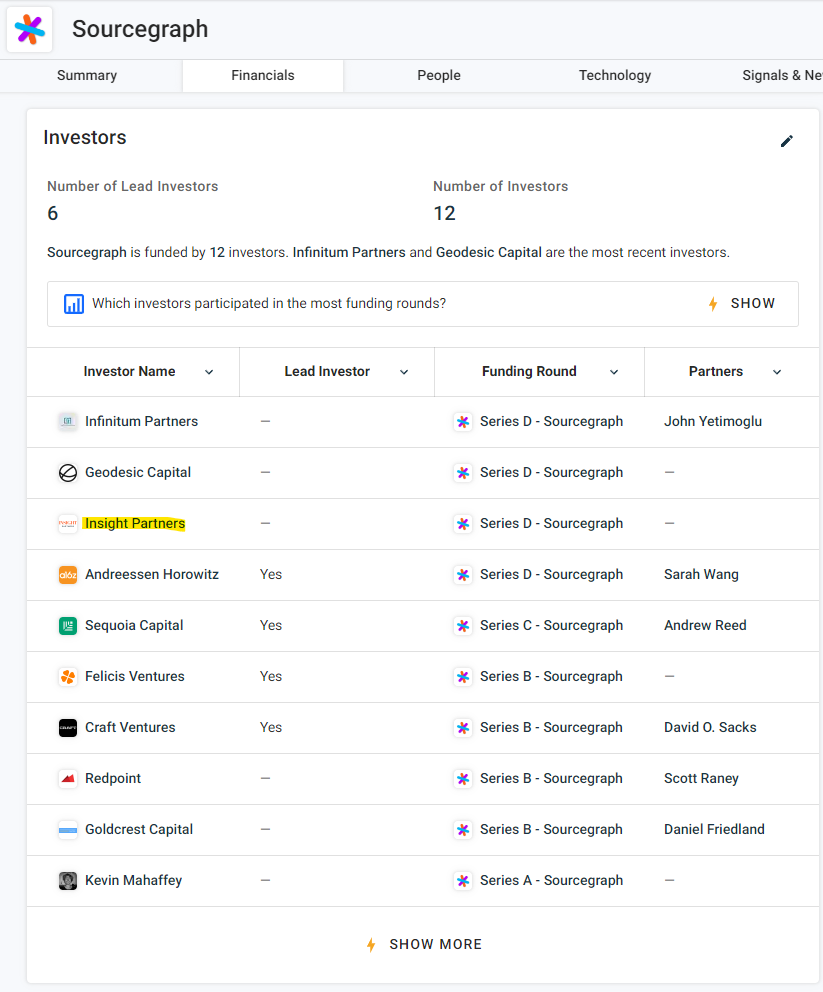This screenshot has width=823, height=992.
Task: Click Sourcegraph icon in Goldcrest Capital row
Action: [x=463, y=830]
